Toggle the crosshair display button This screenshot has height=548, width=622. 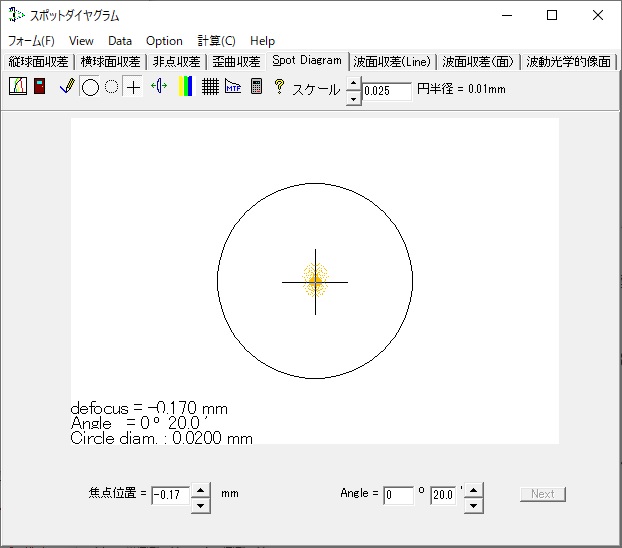(x=133, y=87)
